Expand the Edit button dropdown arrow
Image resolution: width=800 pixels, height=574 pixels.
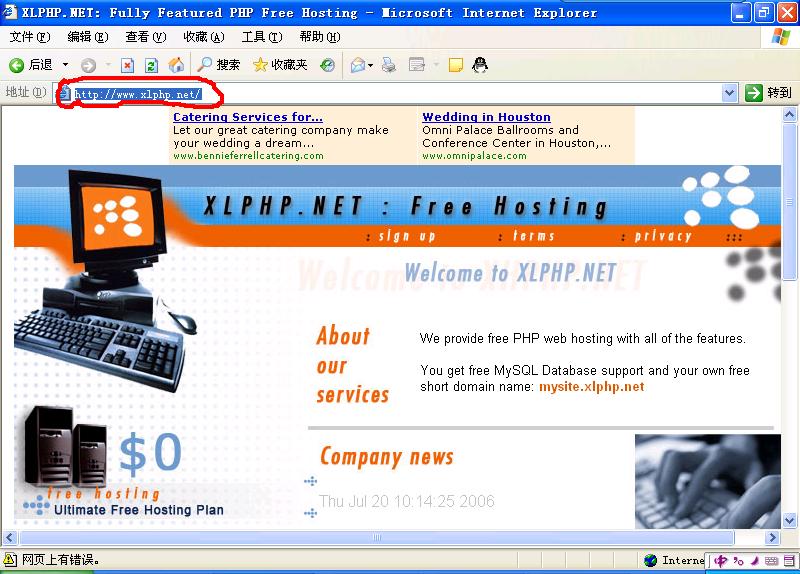436,65
